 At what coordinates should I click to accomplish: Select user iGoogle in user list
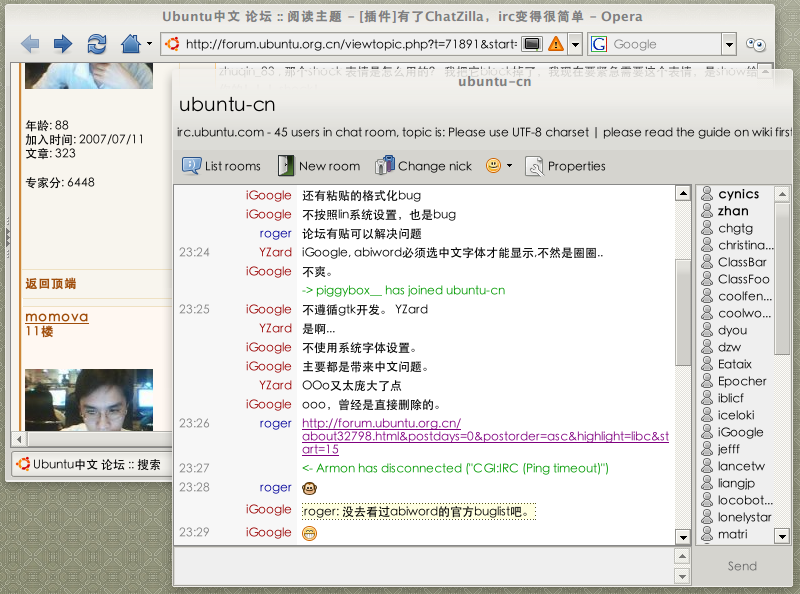737,432
